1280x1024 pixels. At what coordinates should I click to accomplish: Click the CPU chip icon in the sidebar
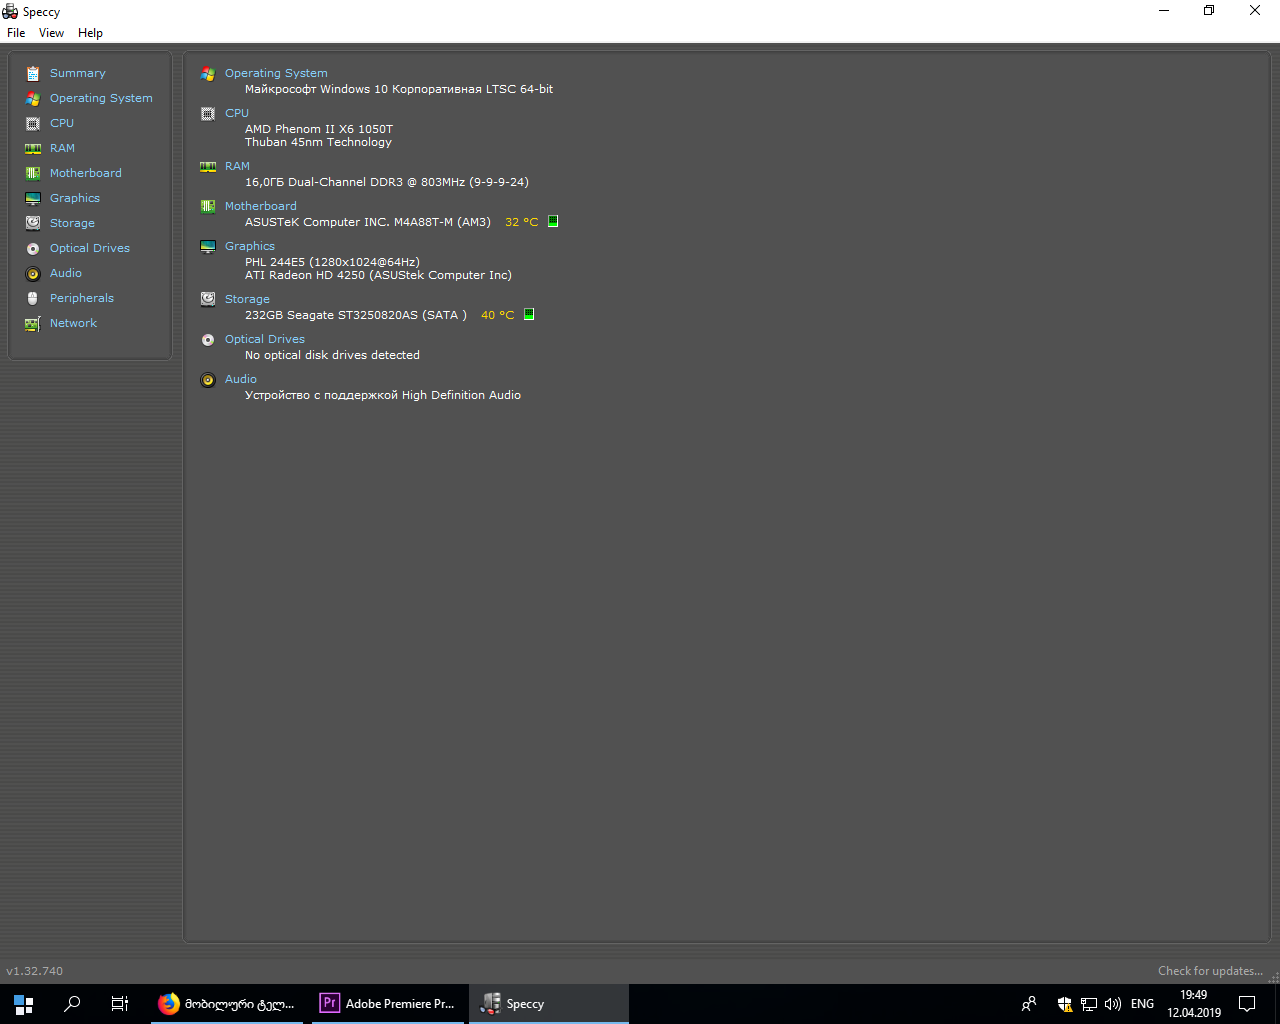33,123
